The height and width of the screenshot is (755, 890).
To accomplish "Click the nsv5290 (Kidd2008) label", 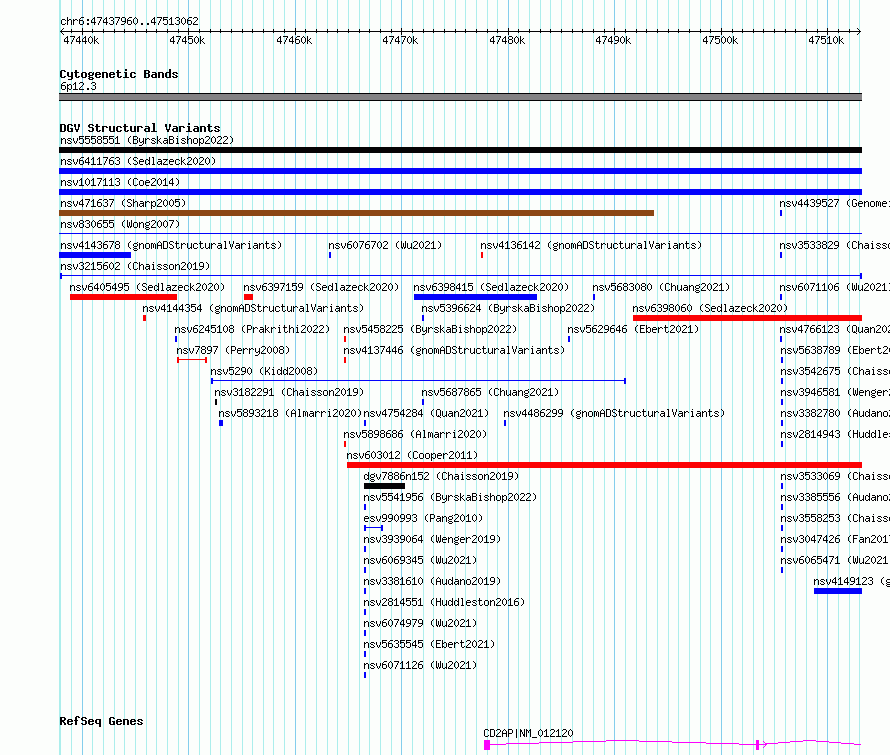I will (x=265, y=371).
